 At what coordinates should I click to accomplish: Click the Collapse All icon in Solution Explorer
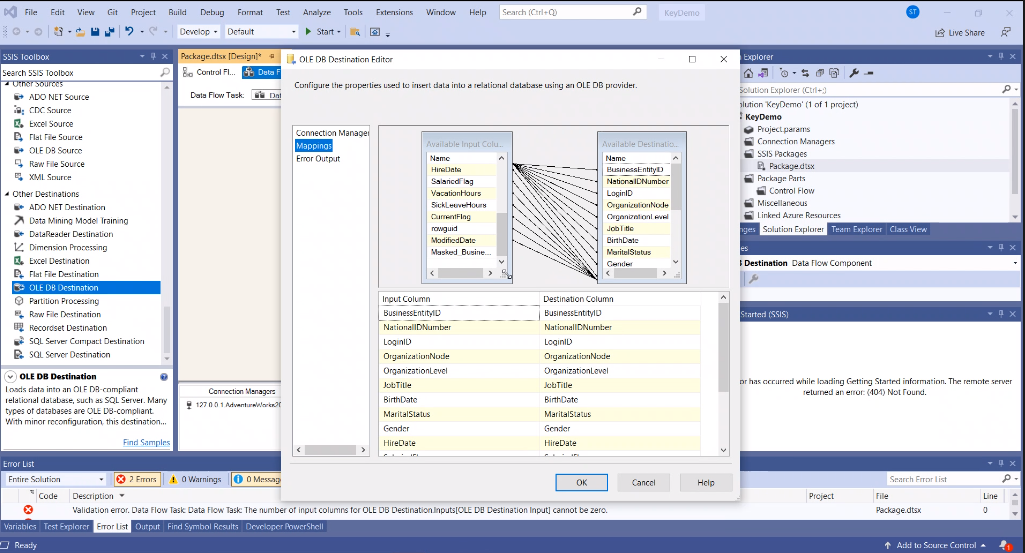820,73
